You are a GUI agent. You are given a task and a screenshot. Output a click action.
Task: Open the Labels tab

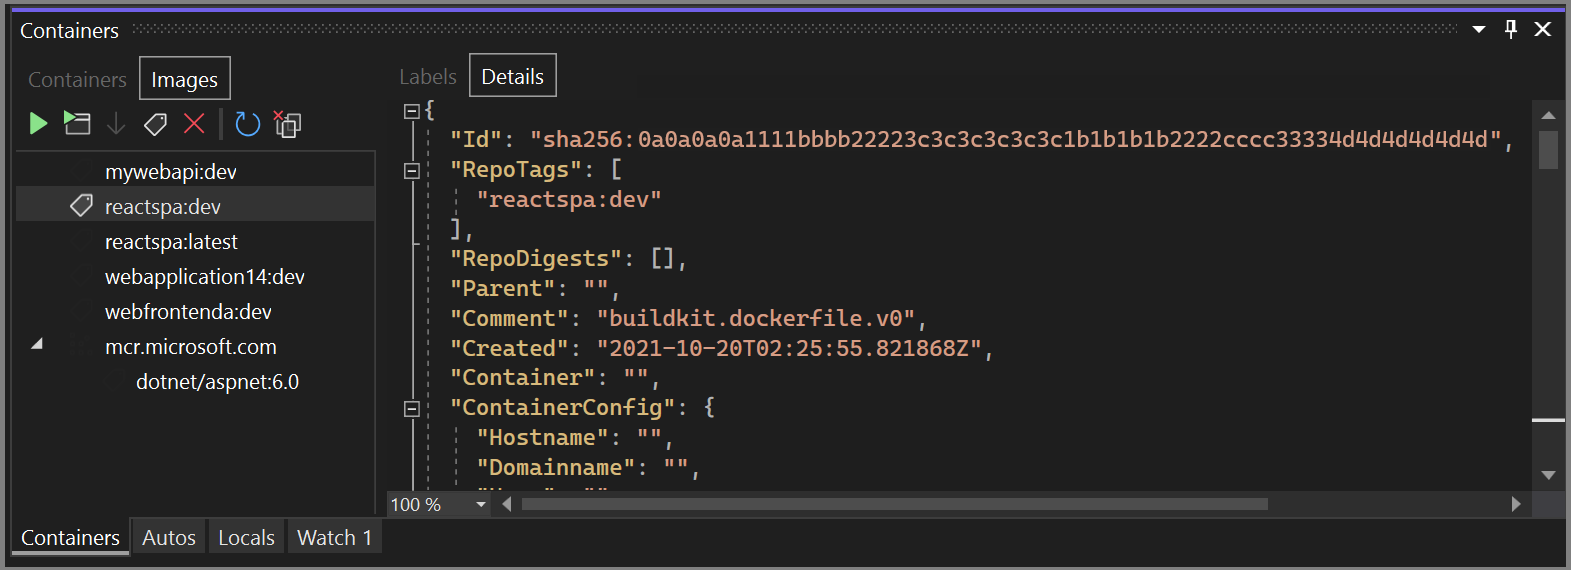pos(428,77)
